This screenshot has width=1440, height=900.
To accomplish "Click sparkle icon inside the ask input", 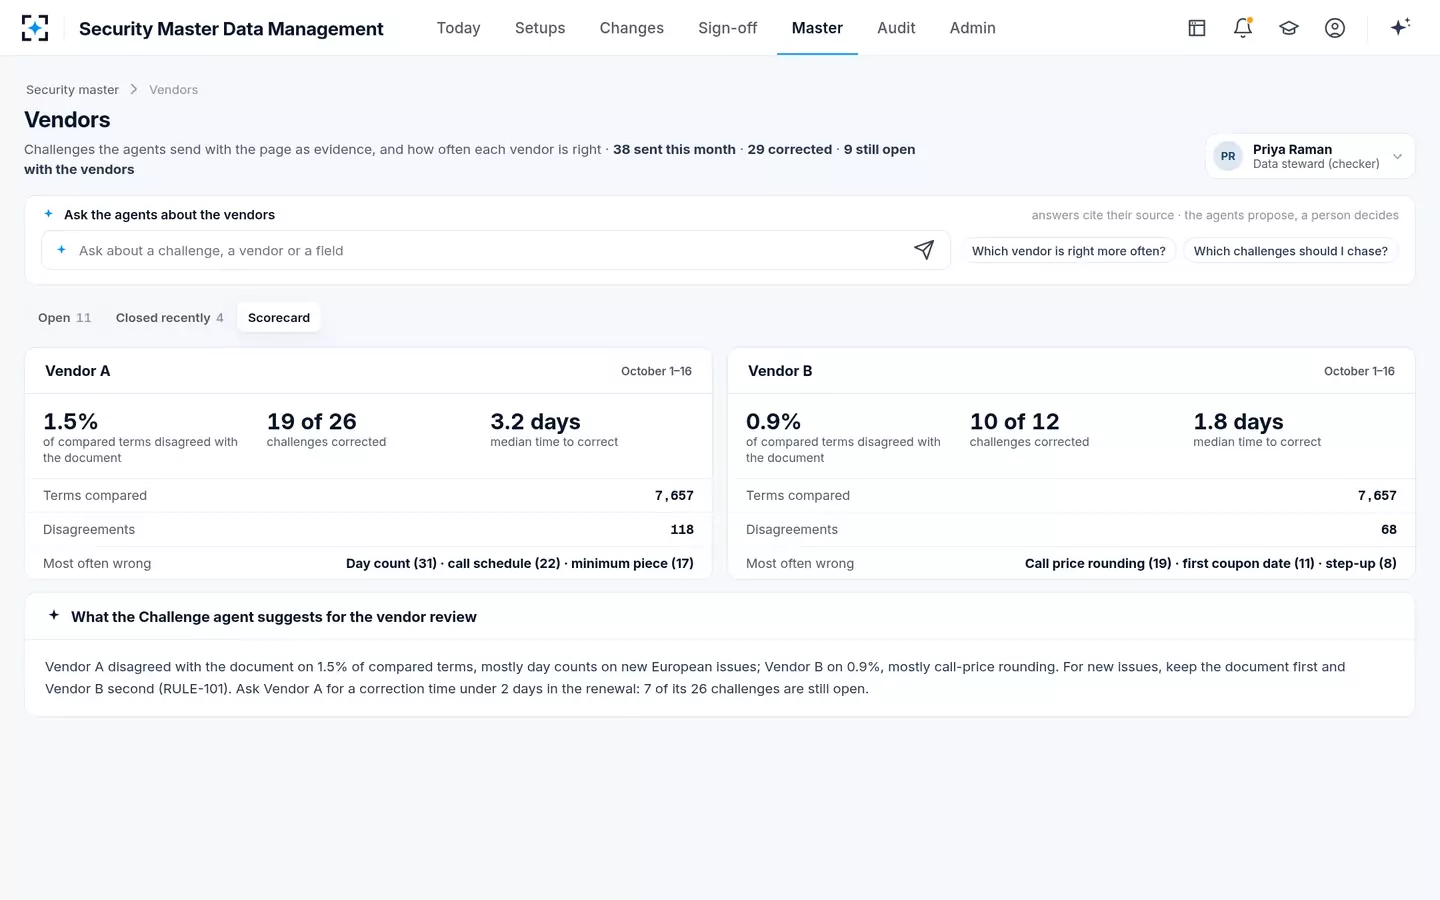I will coord(61,250).
